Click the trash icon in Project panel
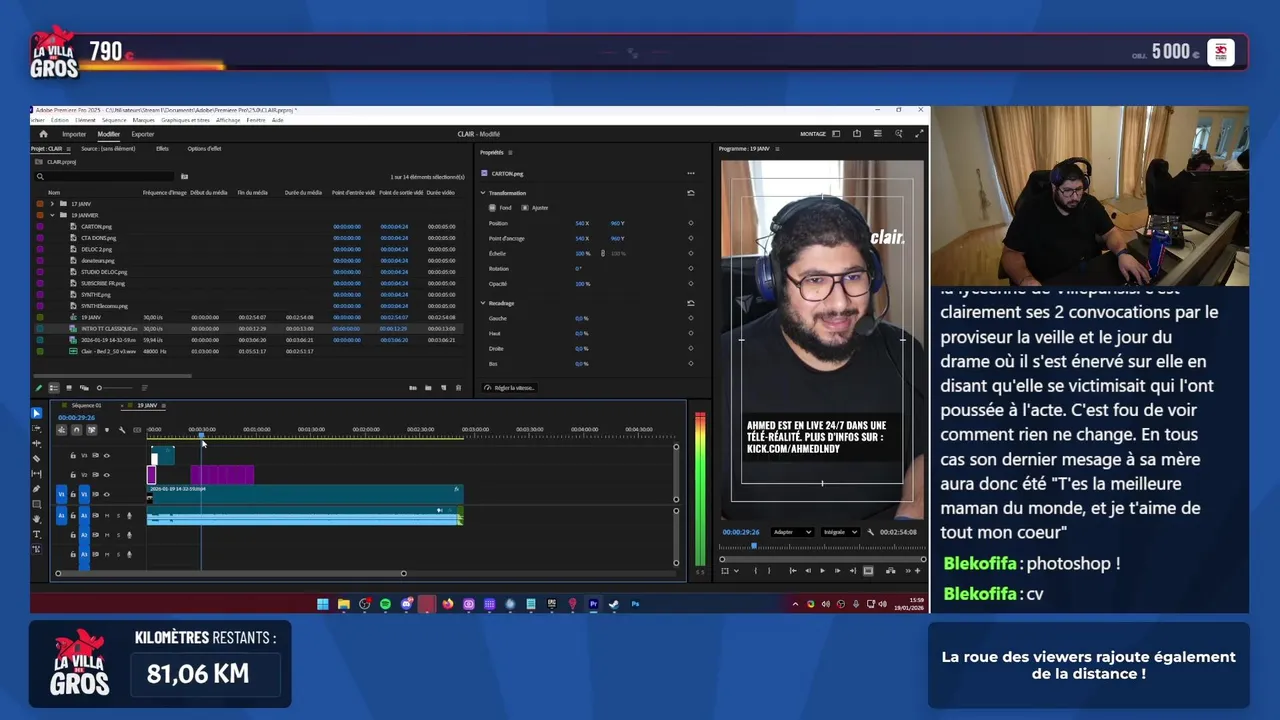 (459, 388)
